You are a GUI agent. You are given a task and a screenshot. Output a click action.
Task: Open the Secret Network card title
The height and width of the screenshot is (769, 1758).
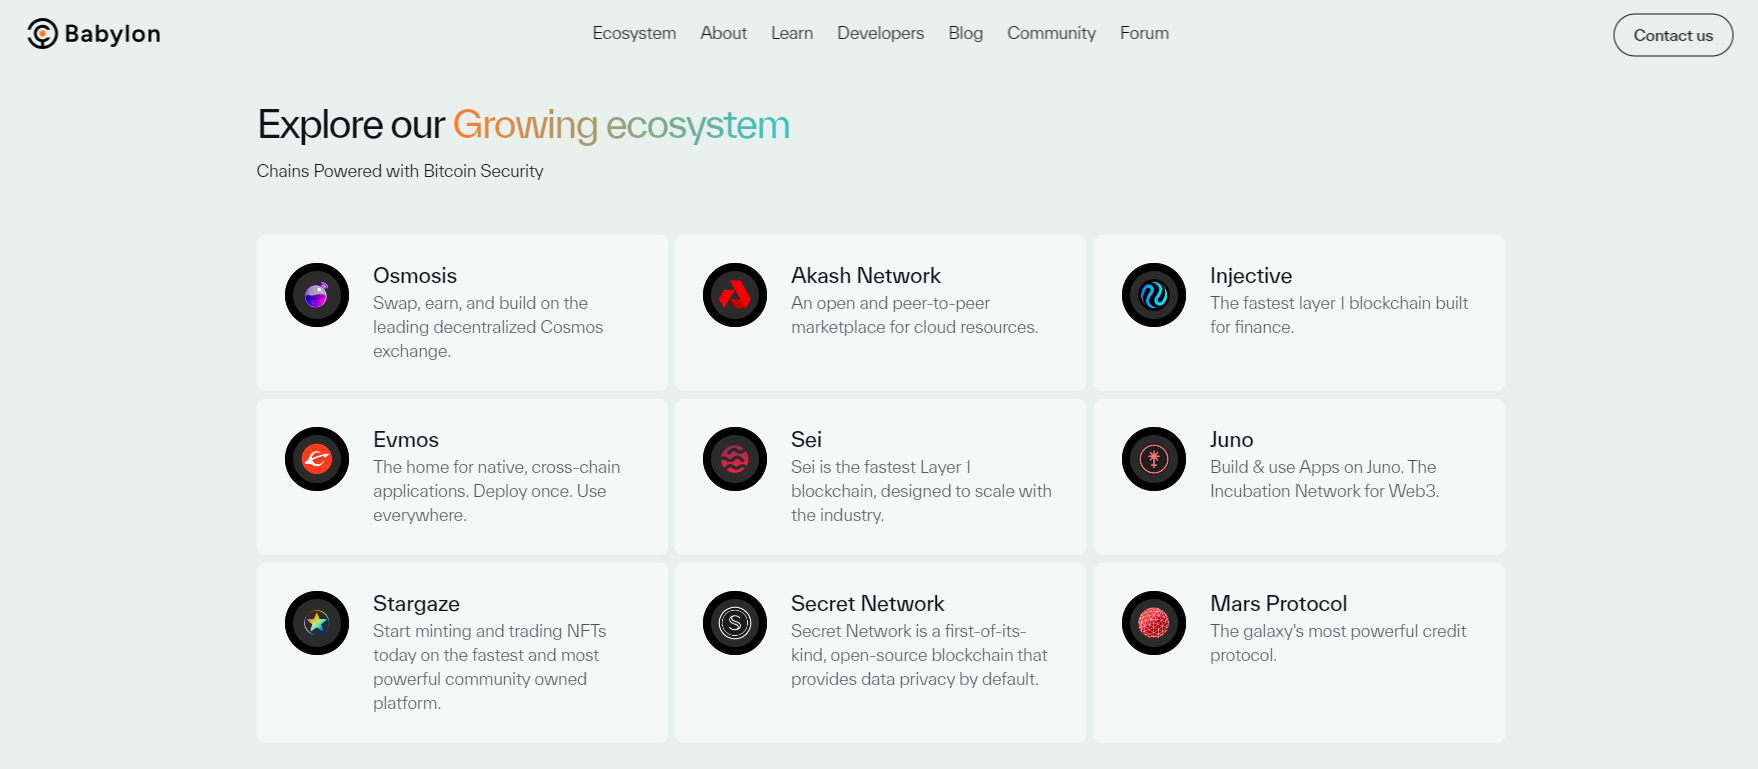coord(868,604)
